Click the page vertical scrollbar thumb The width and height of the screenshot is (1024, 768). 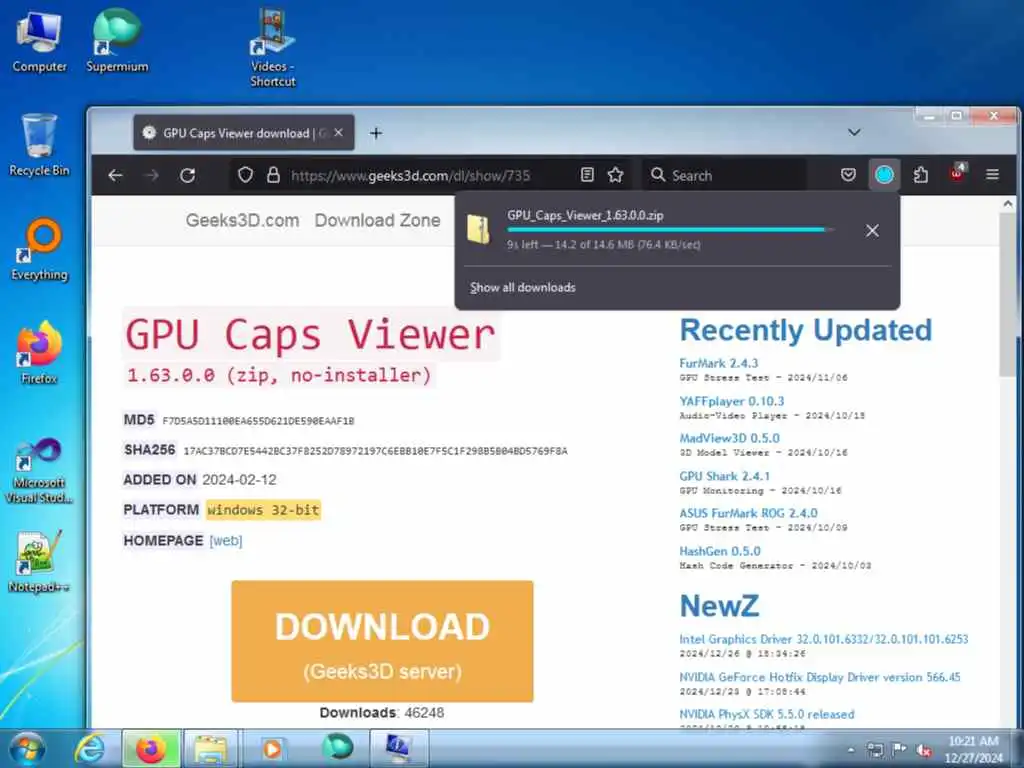coord(1008,294)
